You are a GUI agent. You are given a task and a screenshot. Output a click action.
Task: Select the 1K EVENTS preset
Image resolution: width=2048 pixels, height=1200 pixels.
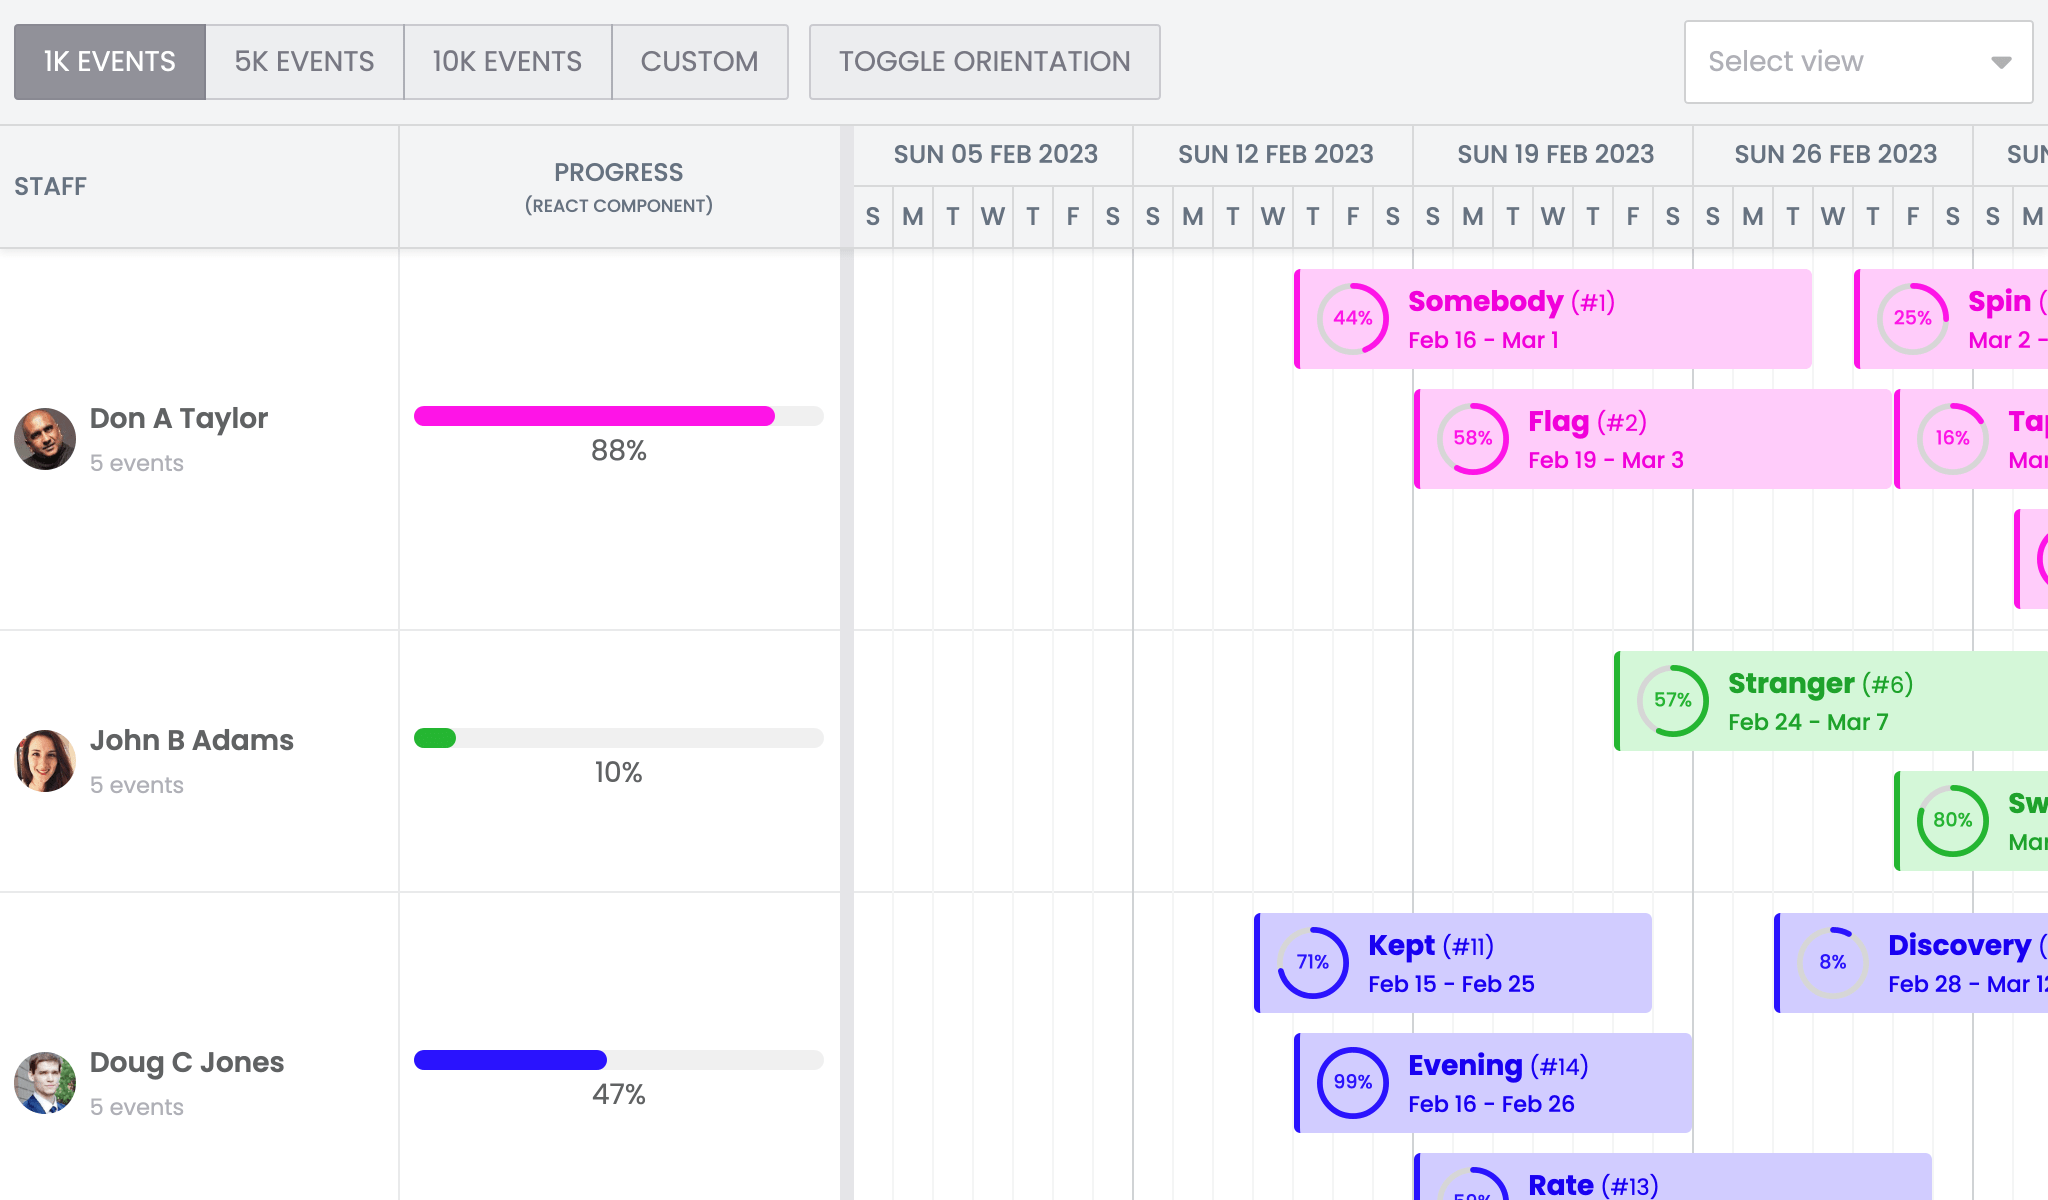click(110, 62)
